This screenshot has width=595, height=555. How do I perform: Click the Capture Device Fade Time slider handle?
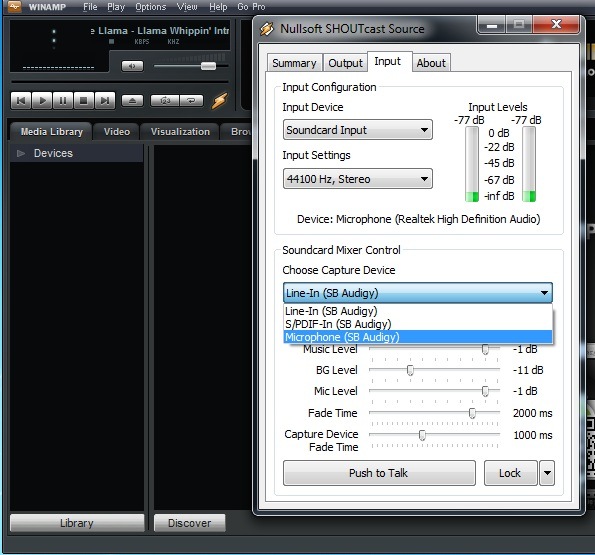point(422,435)
